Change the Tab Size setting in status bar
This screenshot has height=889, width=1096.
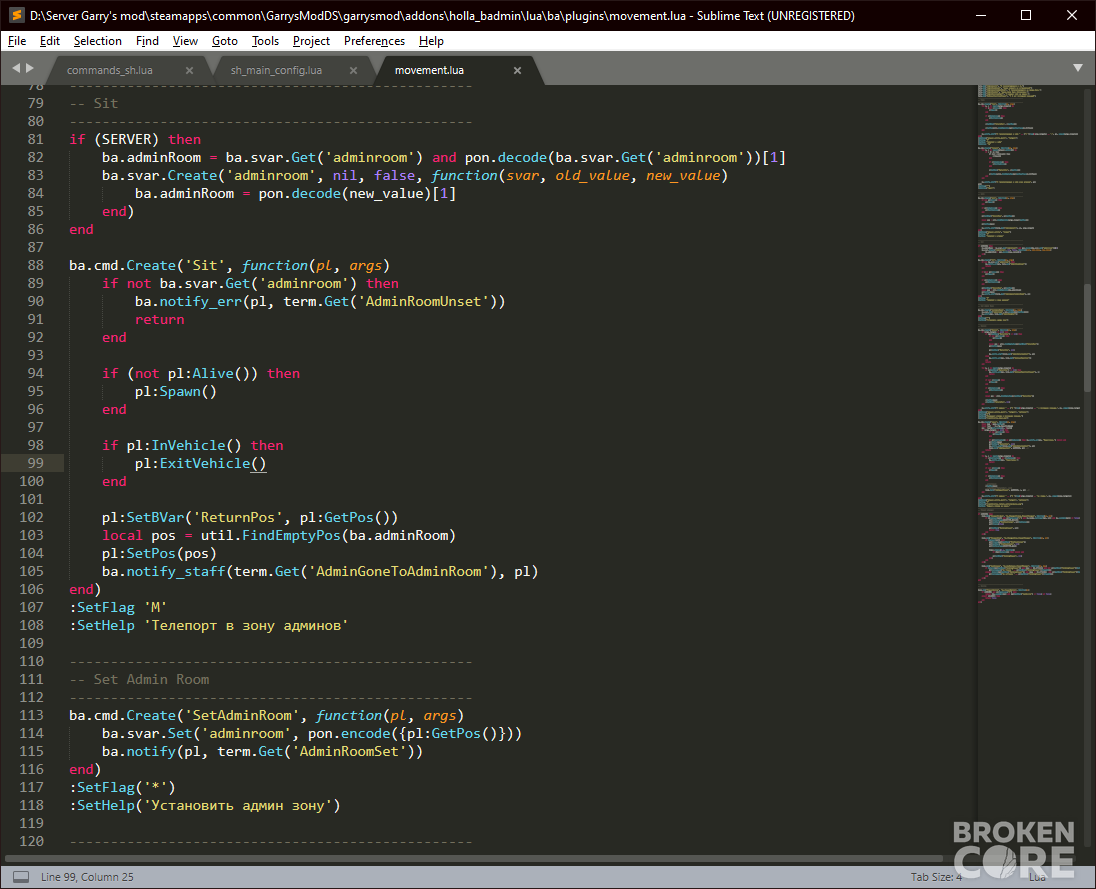coord(936,876)
